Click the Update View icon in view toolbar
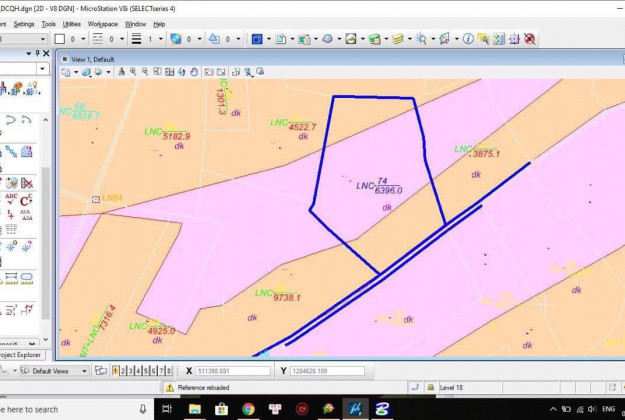Viewport: 625px width, 420px height. (x=120, y=72)
